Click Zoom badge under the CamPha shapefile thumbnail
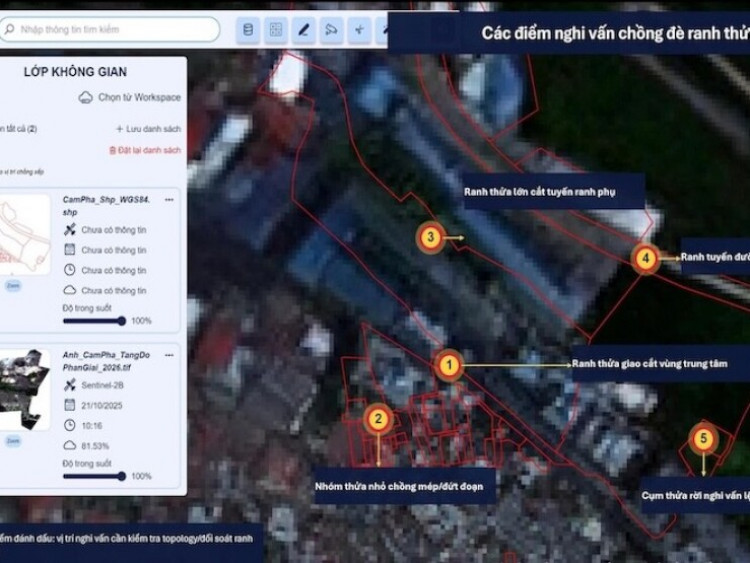Screen dimensions: 750x563 click(x=13, y=286)
